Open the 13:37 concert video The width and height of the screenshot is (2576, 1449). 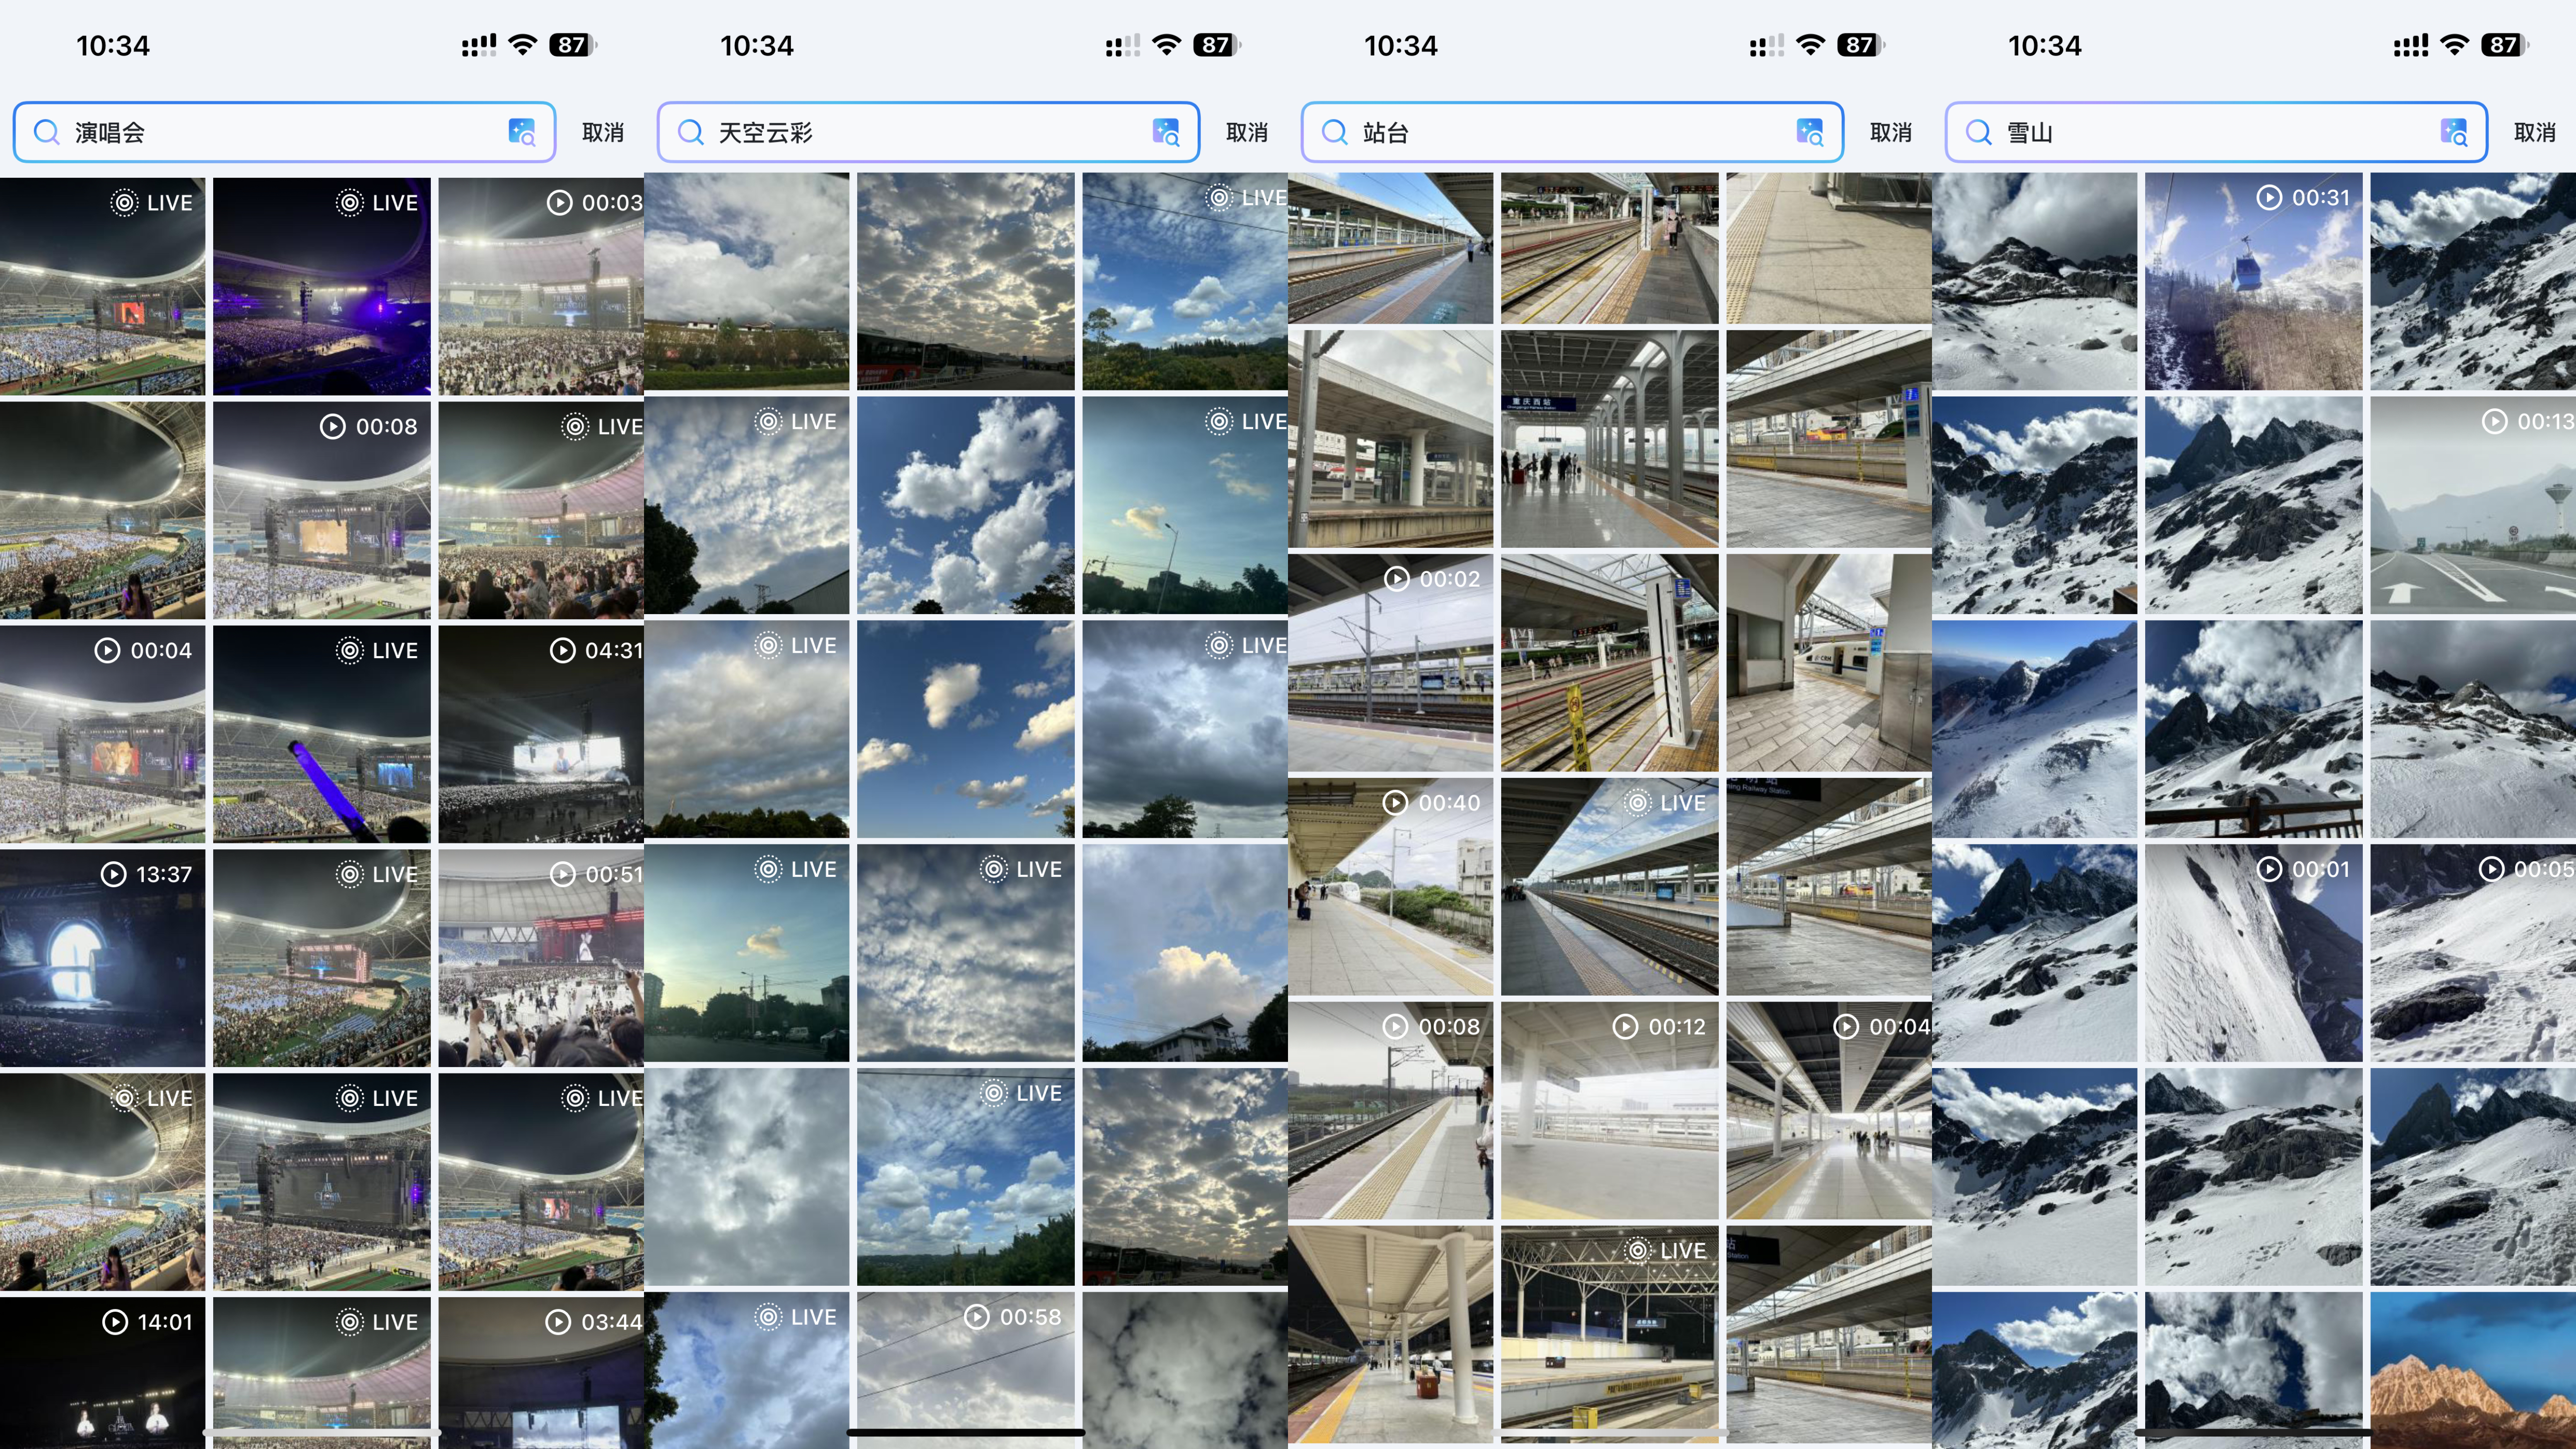102,957
